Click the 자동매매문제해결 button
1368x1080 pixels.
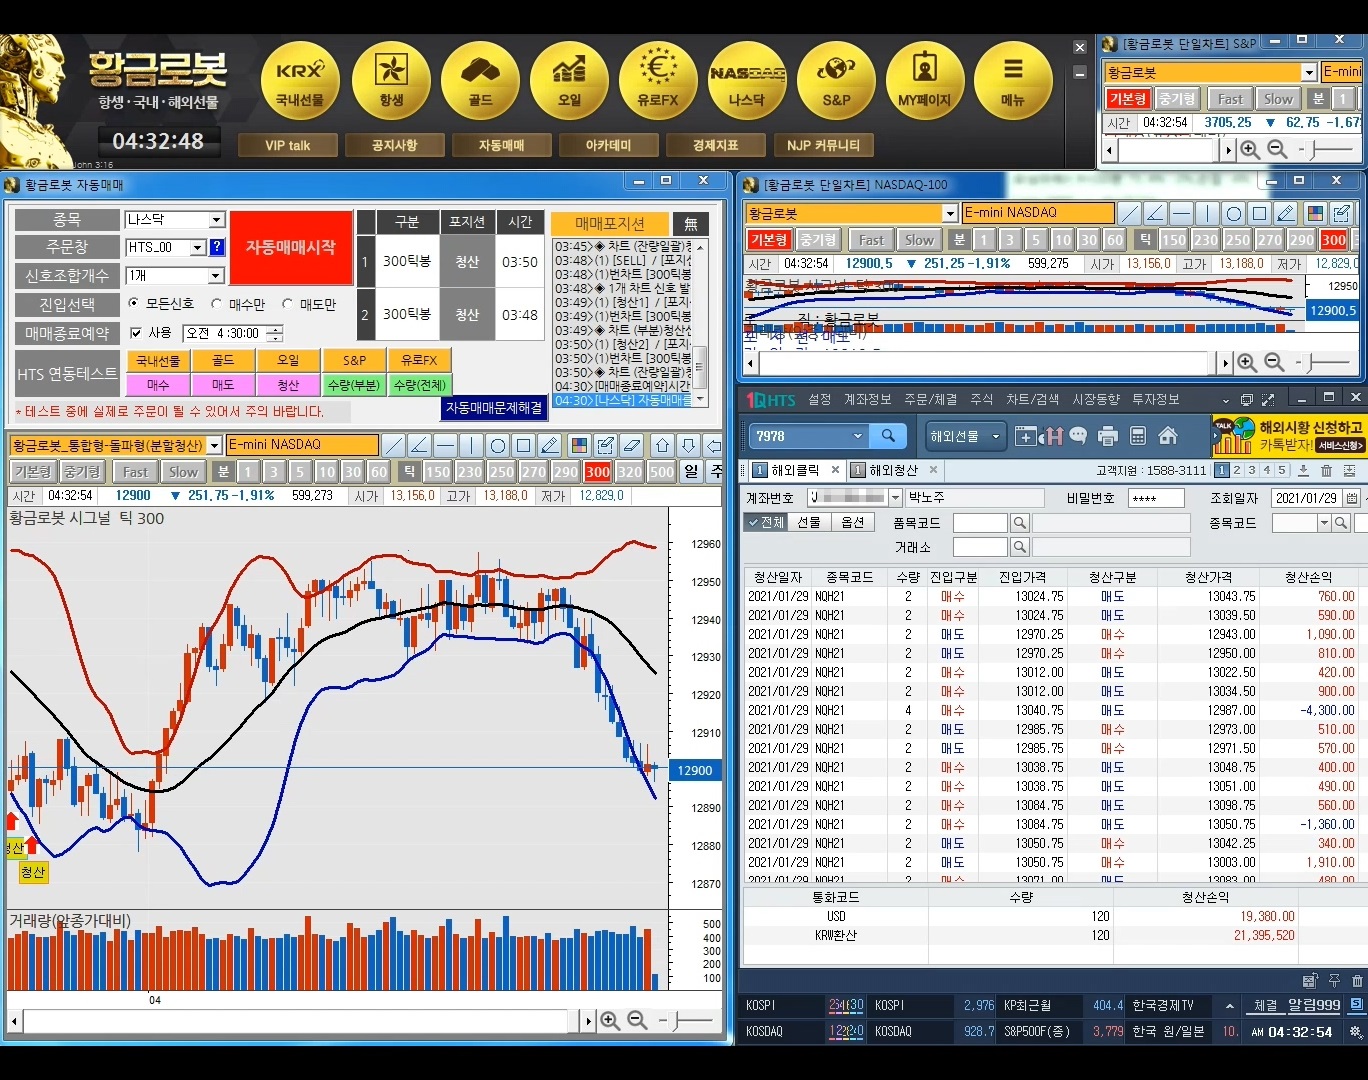pos(493,408)
